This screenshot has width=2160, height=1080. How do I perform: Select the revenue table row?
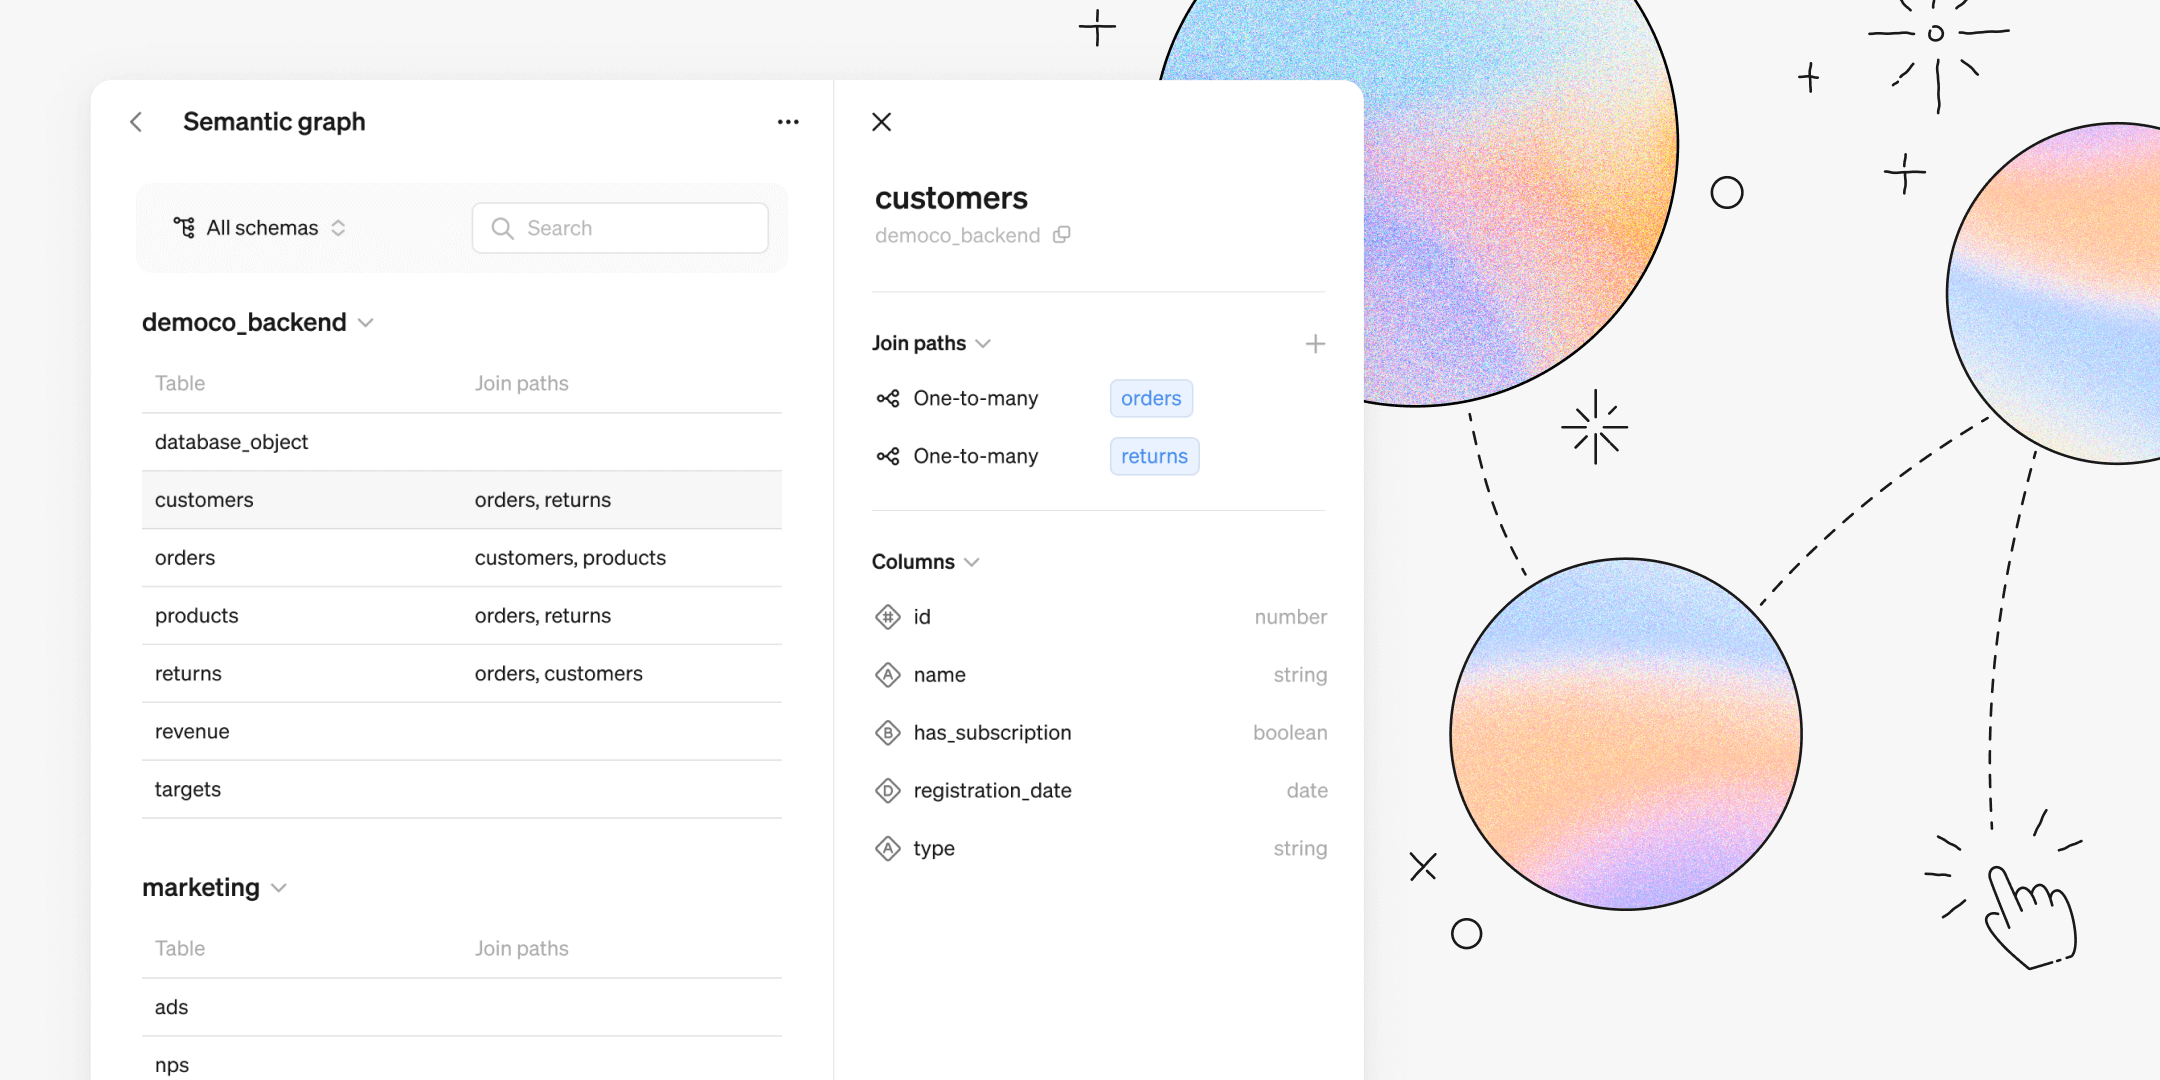[x=192, y=732]
